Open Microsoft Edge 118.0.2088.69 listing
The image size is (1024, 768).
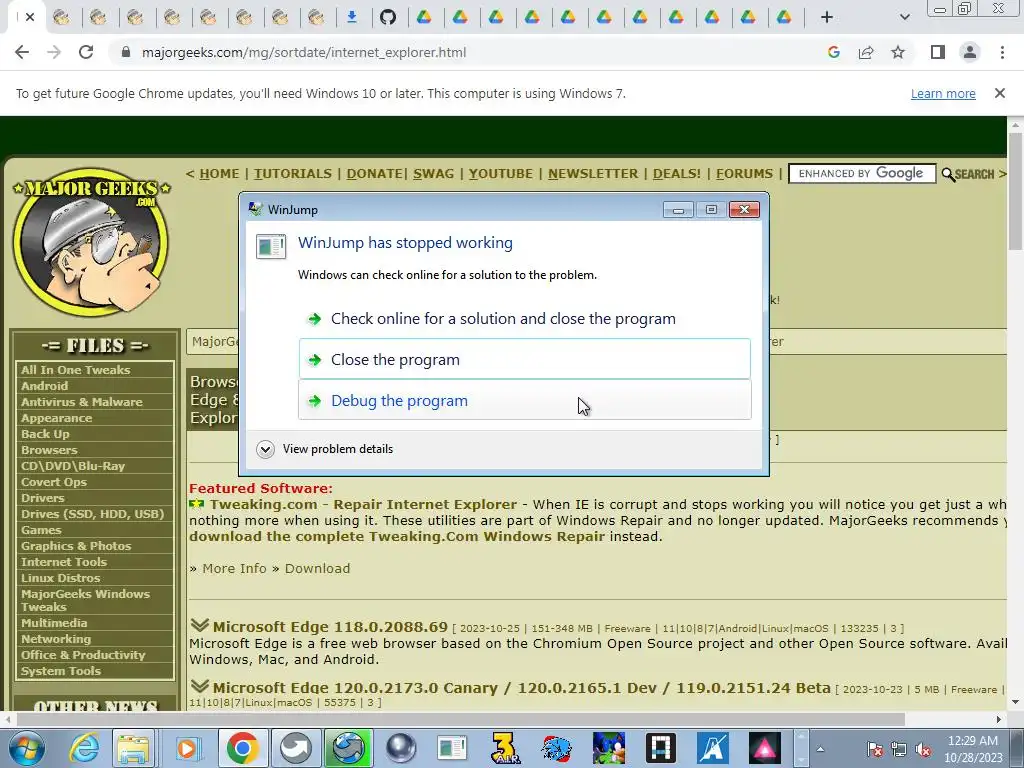point(330,627)
